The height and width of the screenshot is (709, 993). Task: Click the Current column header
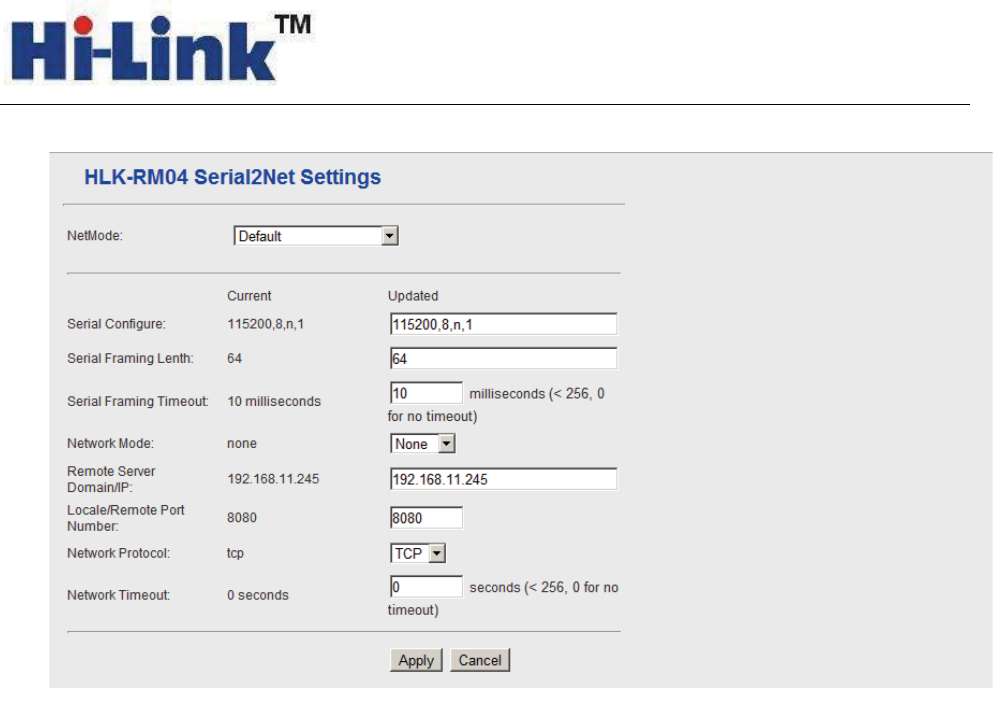click(249, 296)
